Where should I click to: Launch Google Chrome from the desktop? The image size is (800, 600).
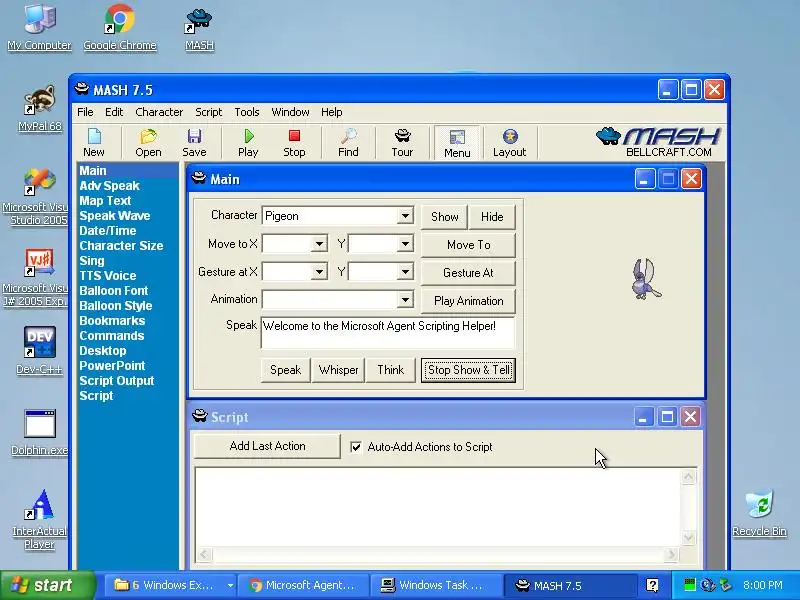[x=120, y=27]
